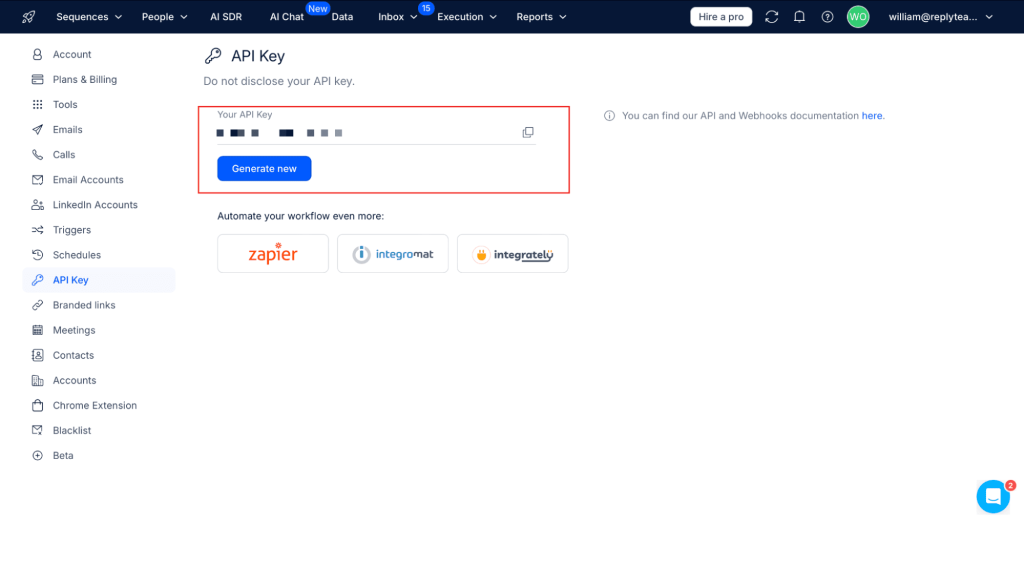The width and height of the screenshot is (1024, 569).
Task: Open Branded links in the sidebar
Action: click(x=84, y=305)
